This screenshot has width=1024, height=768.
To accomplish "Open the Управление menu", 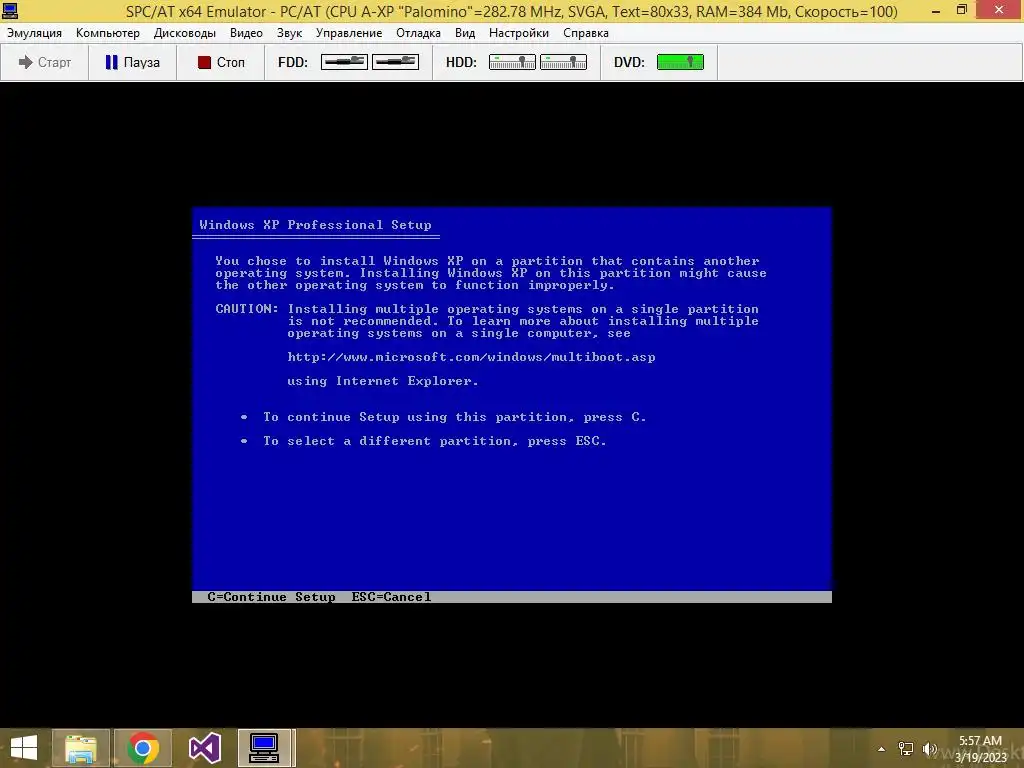I will tap(349, 33).
